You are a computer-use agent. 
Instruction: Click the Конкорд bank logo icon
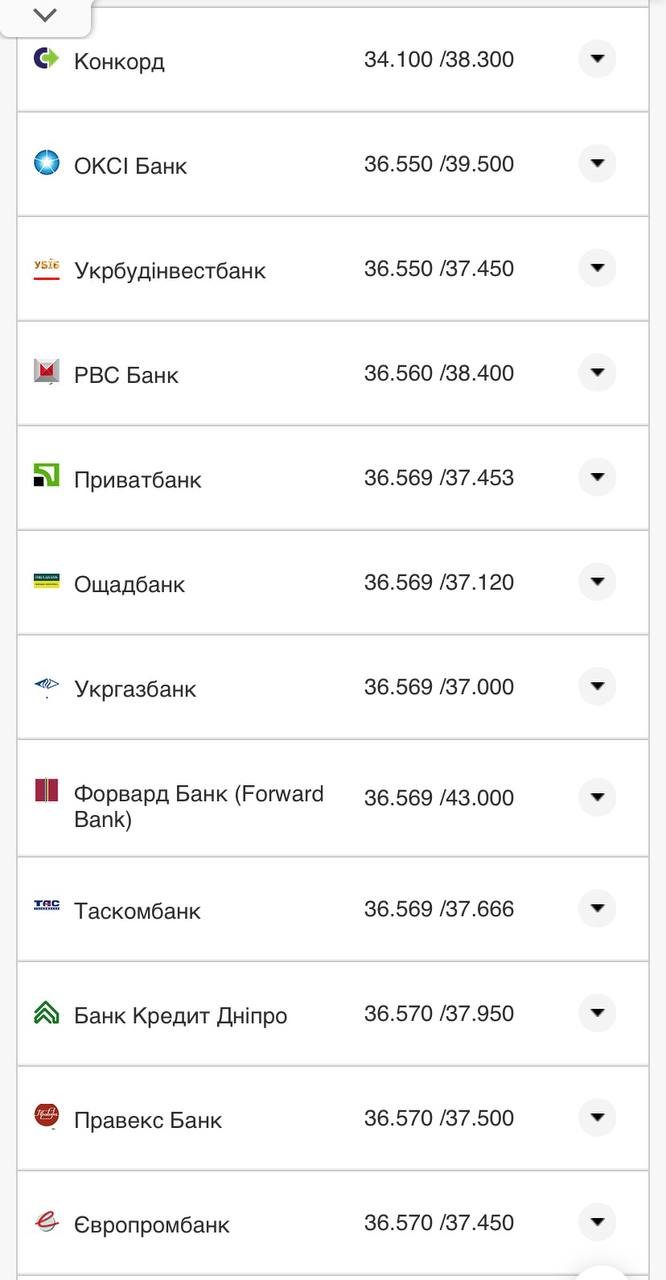(x=46, y=58)
